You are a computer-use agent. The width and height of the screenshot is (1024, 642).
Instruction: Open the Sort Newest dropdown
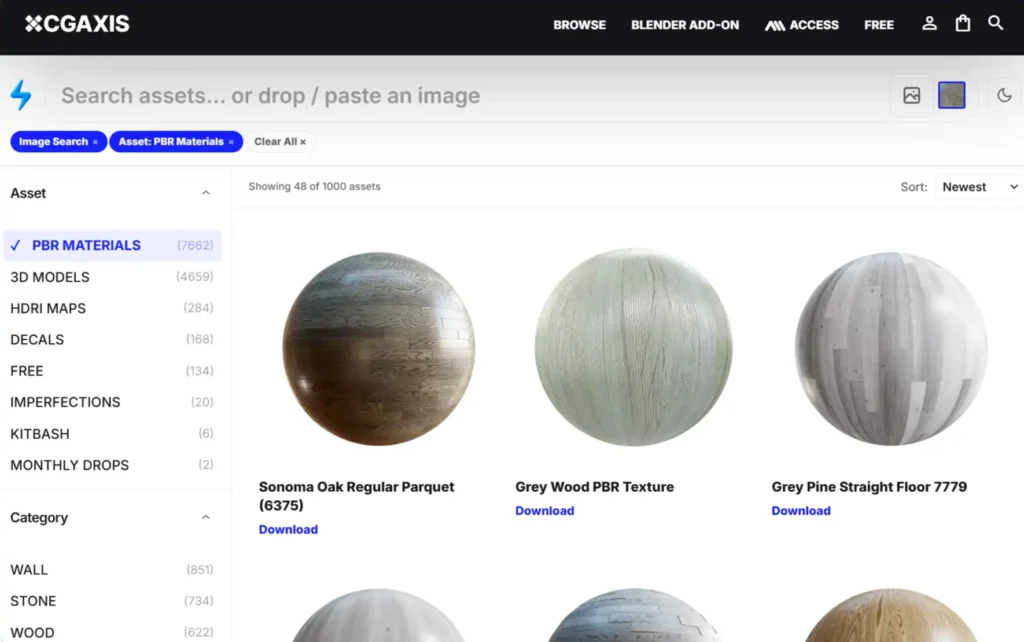coord(977,187)
